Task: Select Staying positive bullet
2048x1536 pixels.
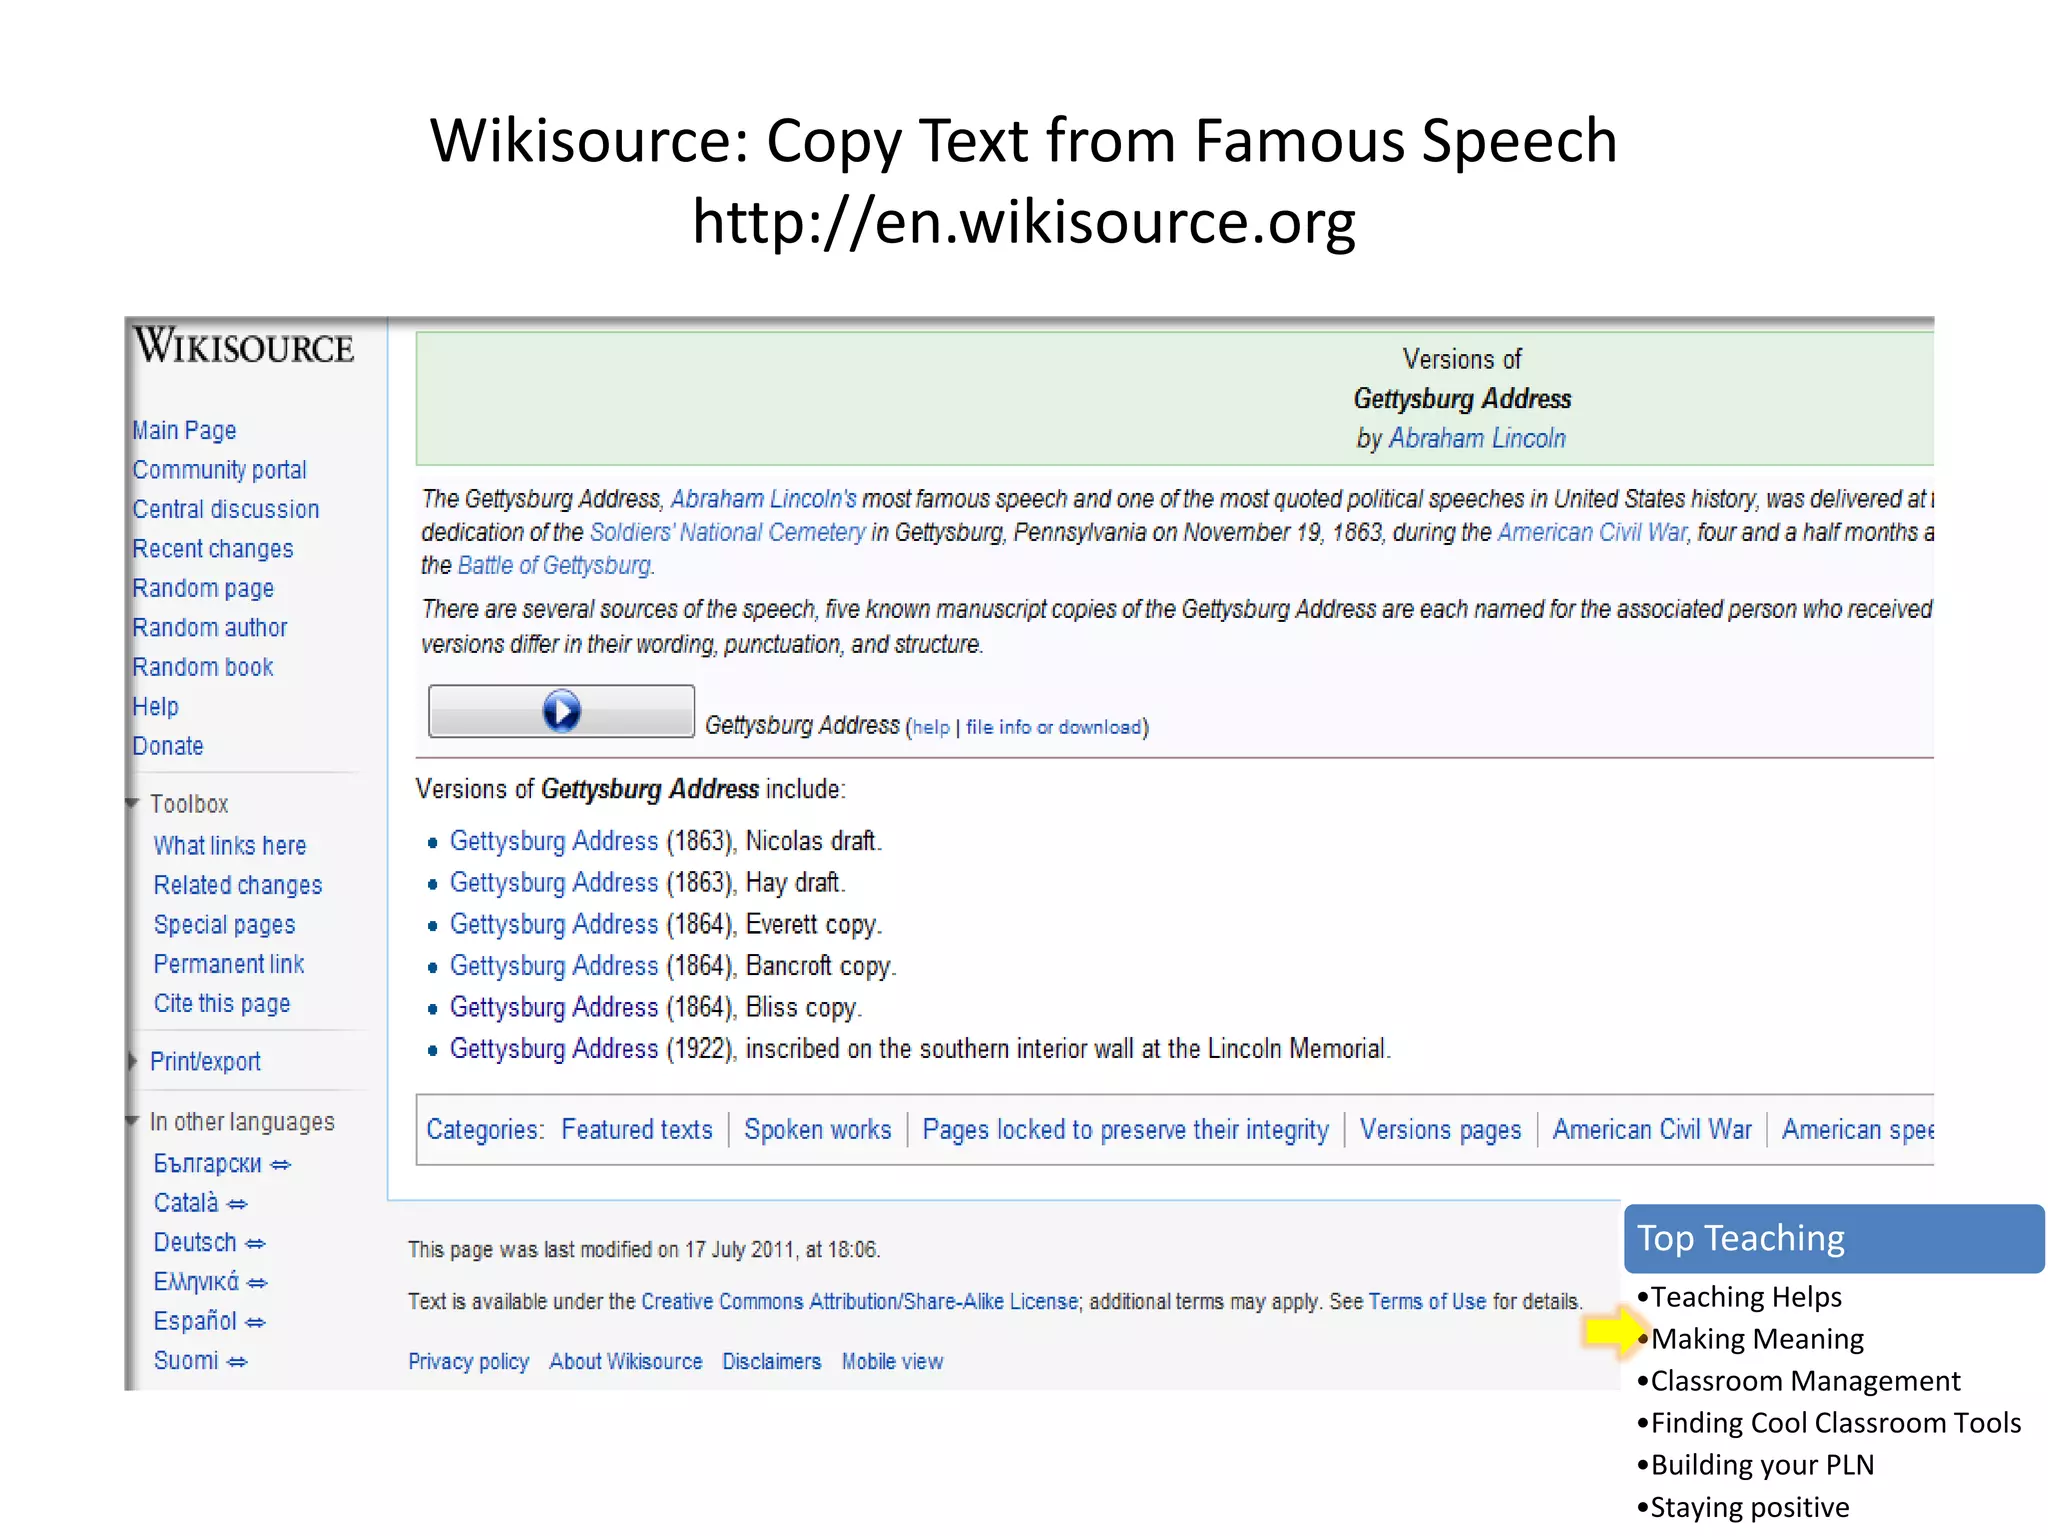Action: click(x=1750, y=1506)
